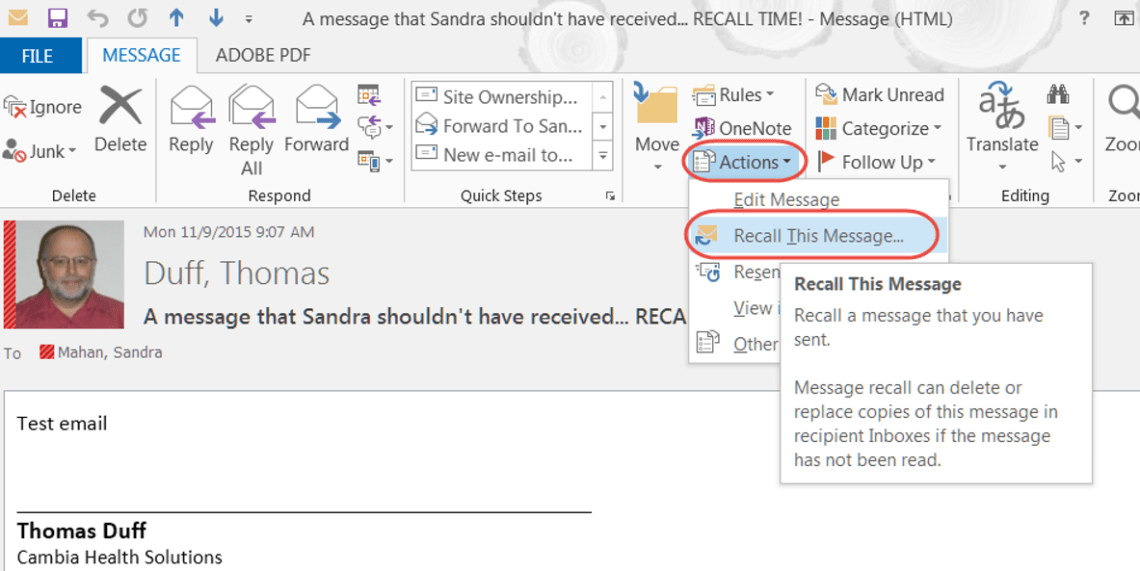Click the Translate button
Screen dimensions: 1140x571
pos(1002,128)
